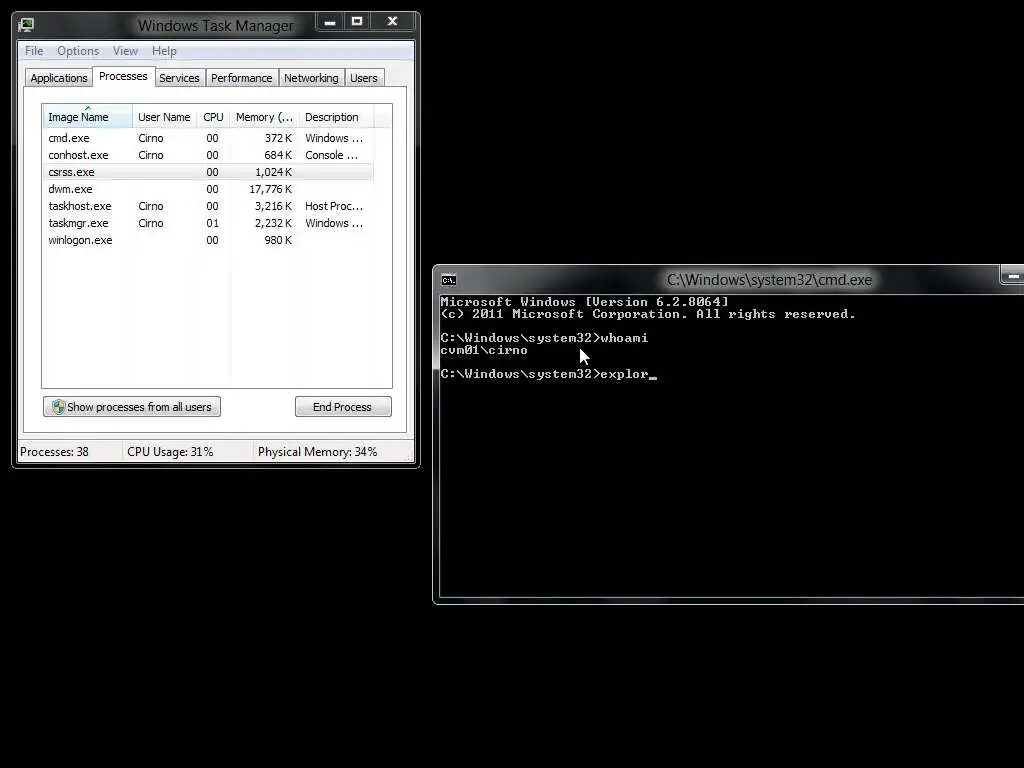The width and height of the screenshot is (1024, 768).
Task: Close the Task Manager window
Action: click(x=392, y=22)
